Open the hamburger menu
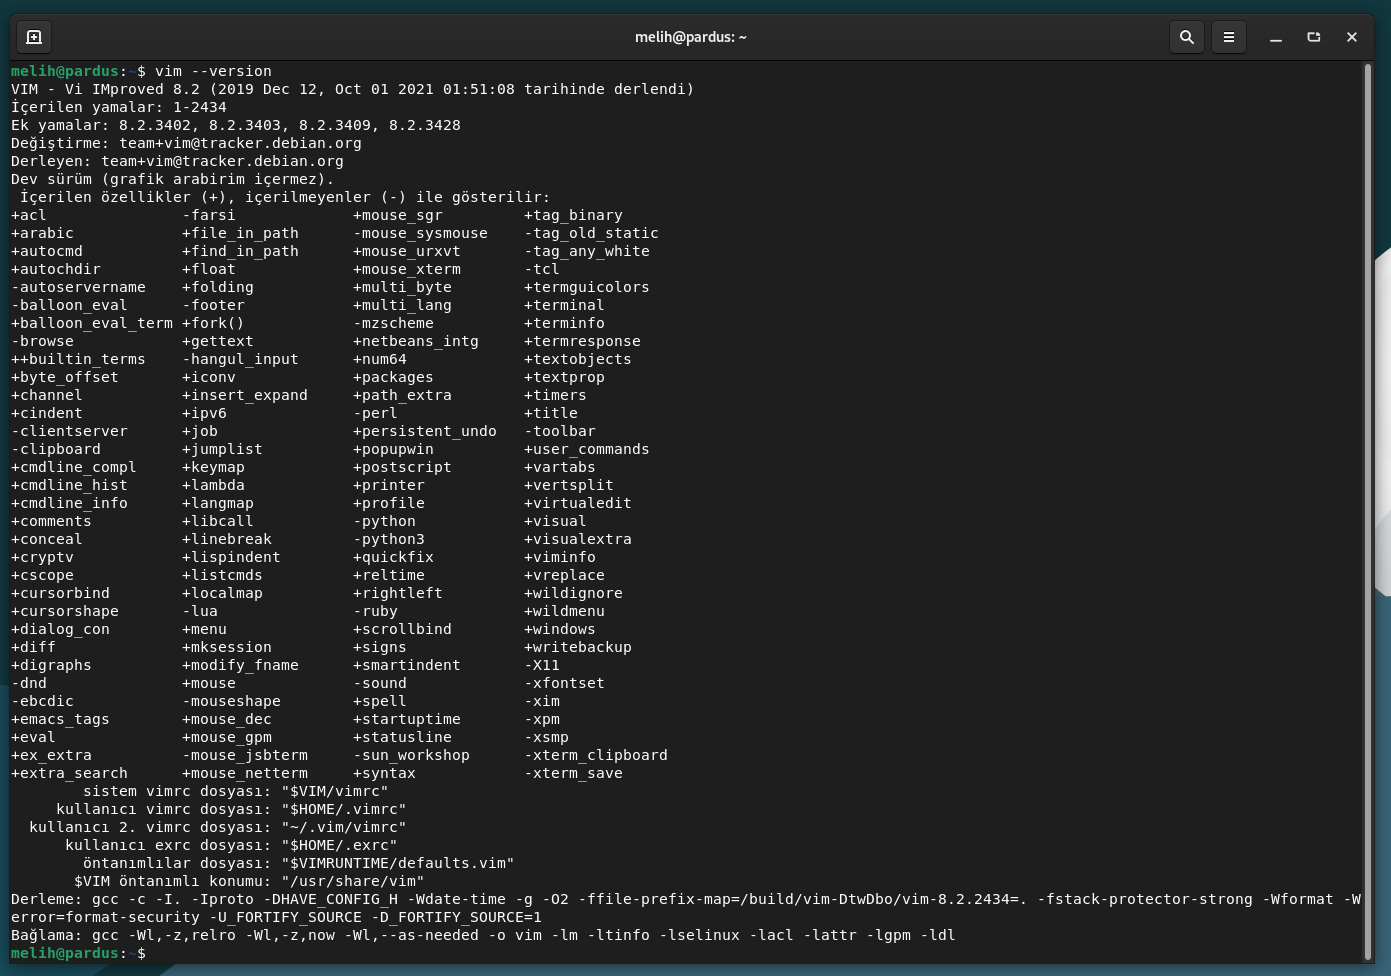Screen dimensions: 1391x976 click(x=1229, y=37)
